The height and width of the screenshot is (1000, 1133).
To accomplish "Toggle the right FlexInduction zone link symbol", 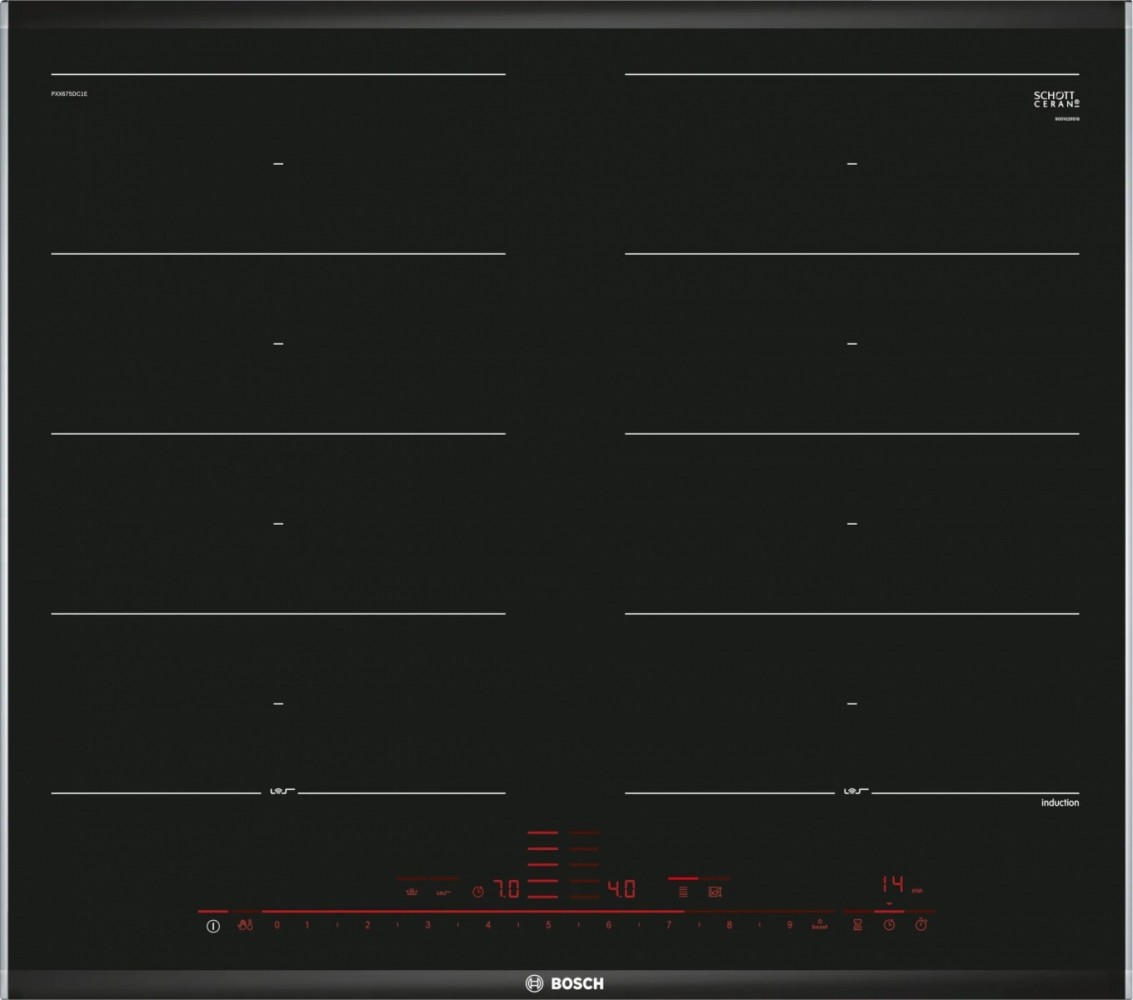I will pos(852,793).
